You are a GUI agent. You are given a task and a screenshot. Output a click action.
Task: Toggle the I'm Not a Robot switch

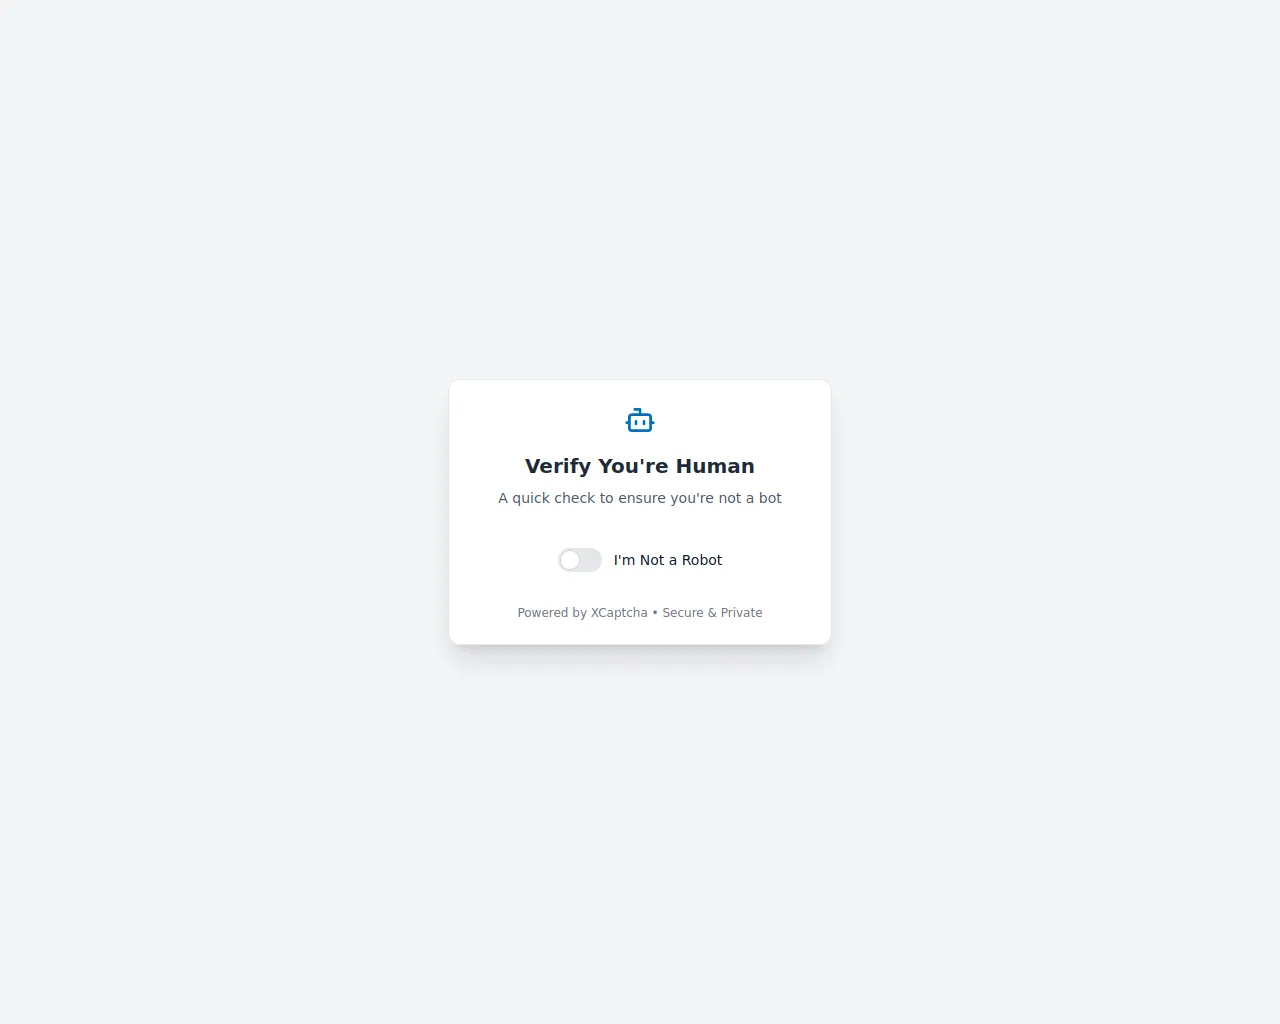(x=580, y=560)
